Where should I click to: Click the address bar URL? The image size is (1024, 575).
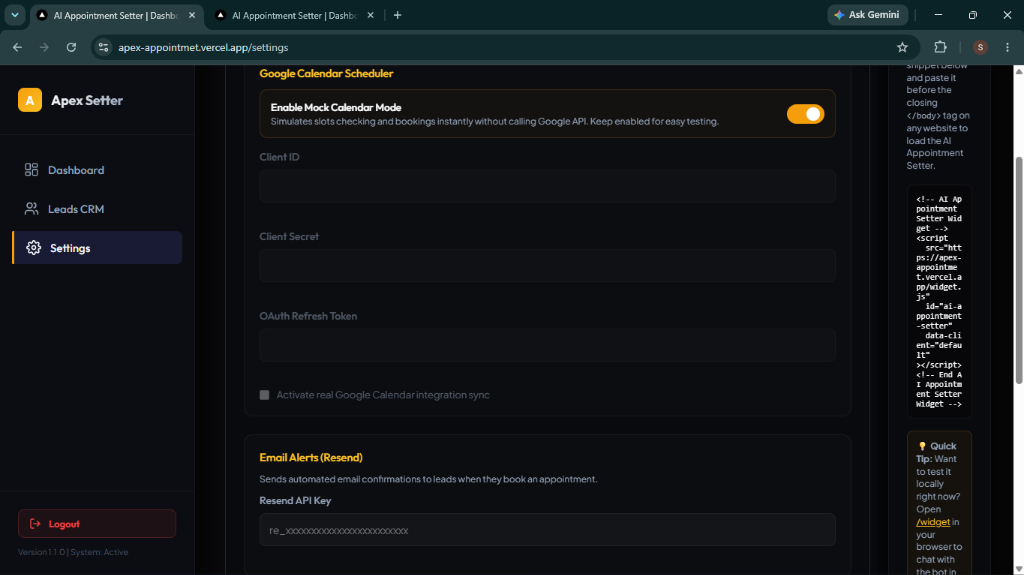203,47
